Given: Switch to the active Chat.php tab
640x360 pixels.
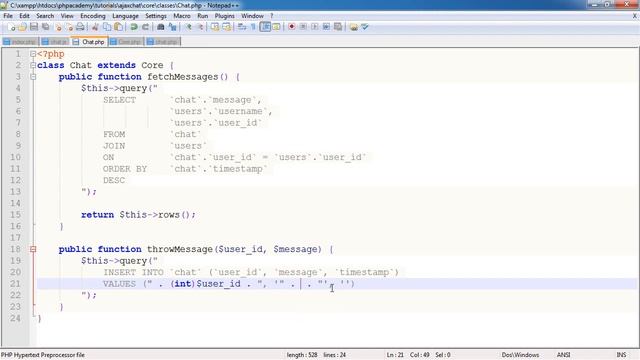Looking at the screenshot, I should pyautogui.click(x=89, y=42).
